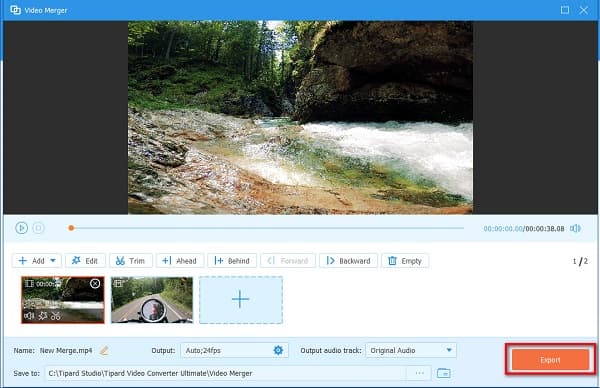Expand the Output audio track dropdown

449,350
